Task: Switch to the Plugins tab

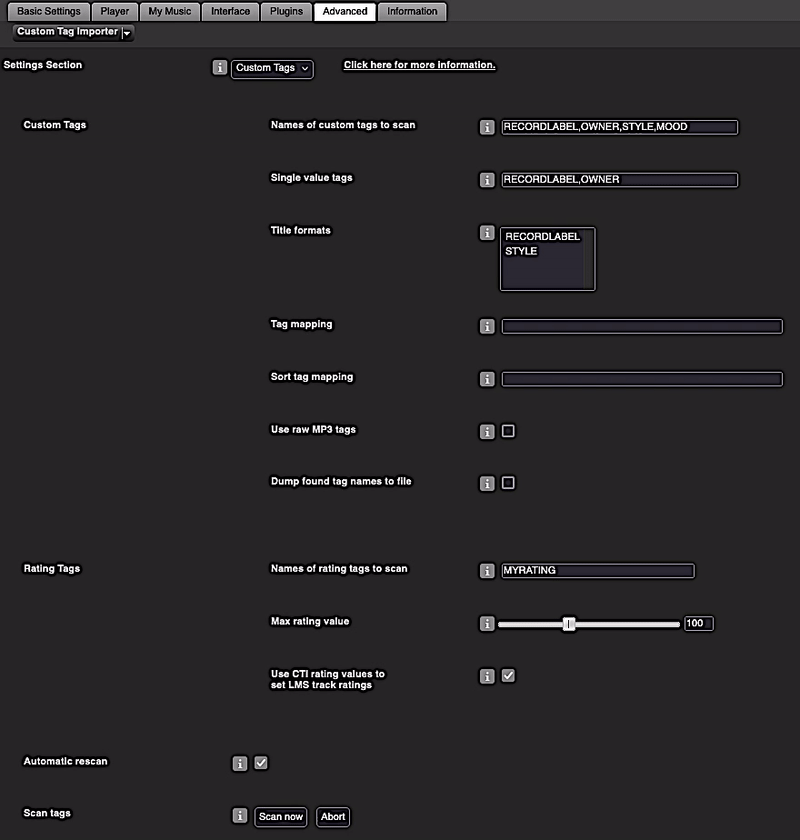Action: (x=286, y=11)
